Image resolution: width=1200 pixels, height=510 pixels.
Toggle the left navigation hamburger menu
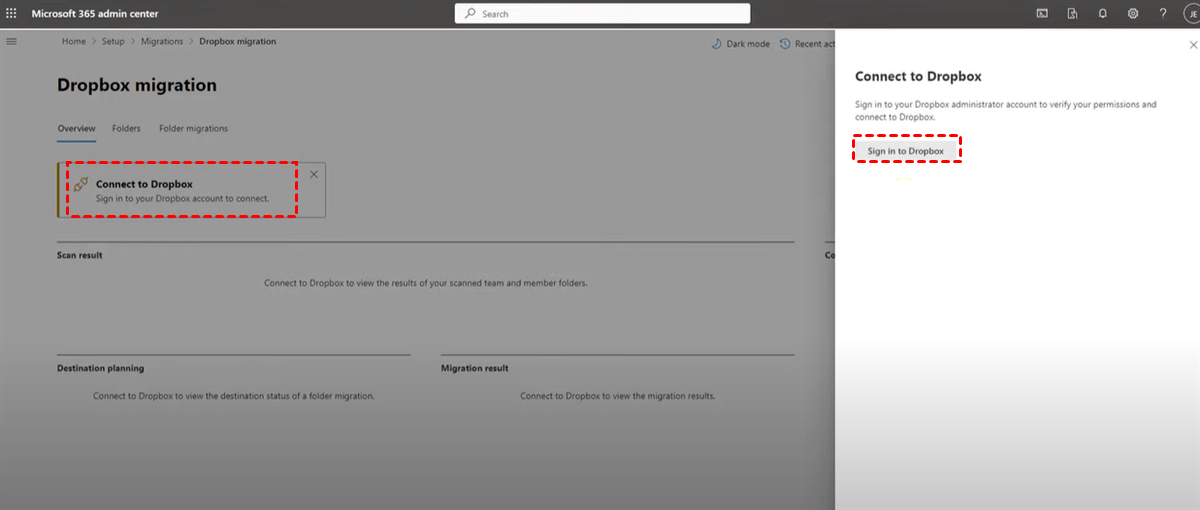(12, 41)
